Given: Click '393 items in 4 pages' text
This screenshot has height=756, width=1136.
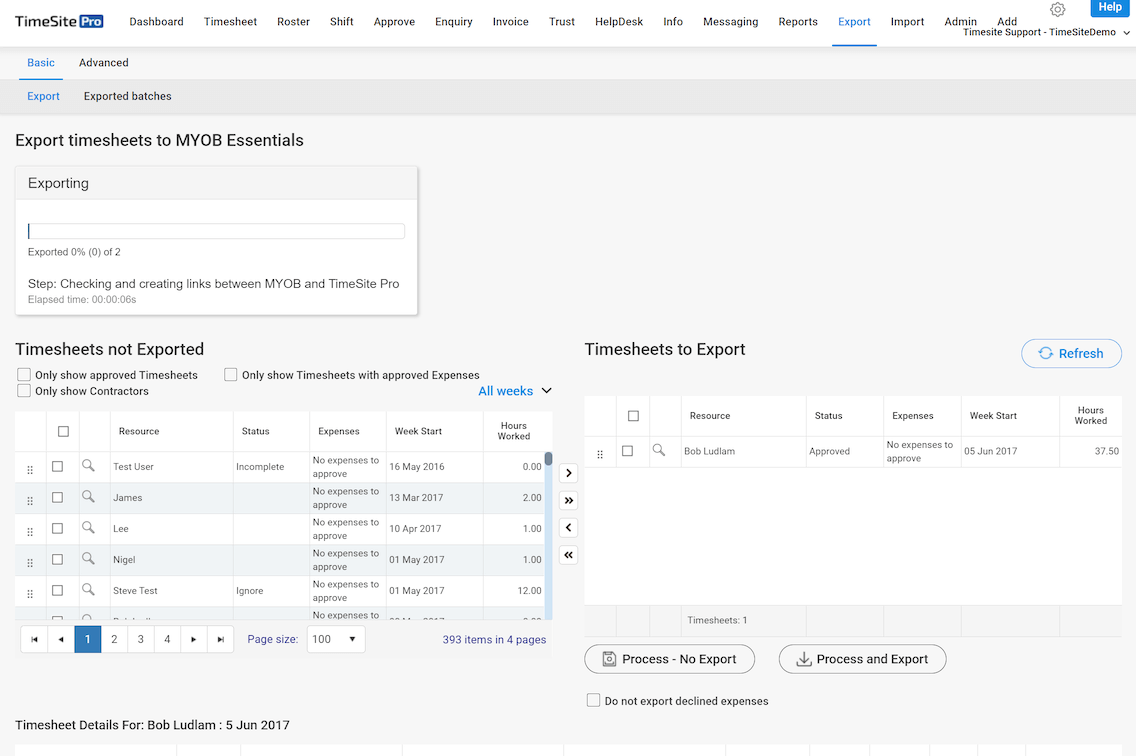Looking at the screenshot, I should click(494, 639).
